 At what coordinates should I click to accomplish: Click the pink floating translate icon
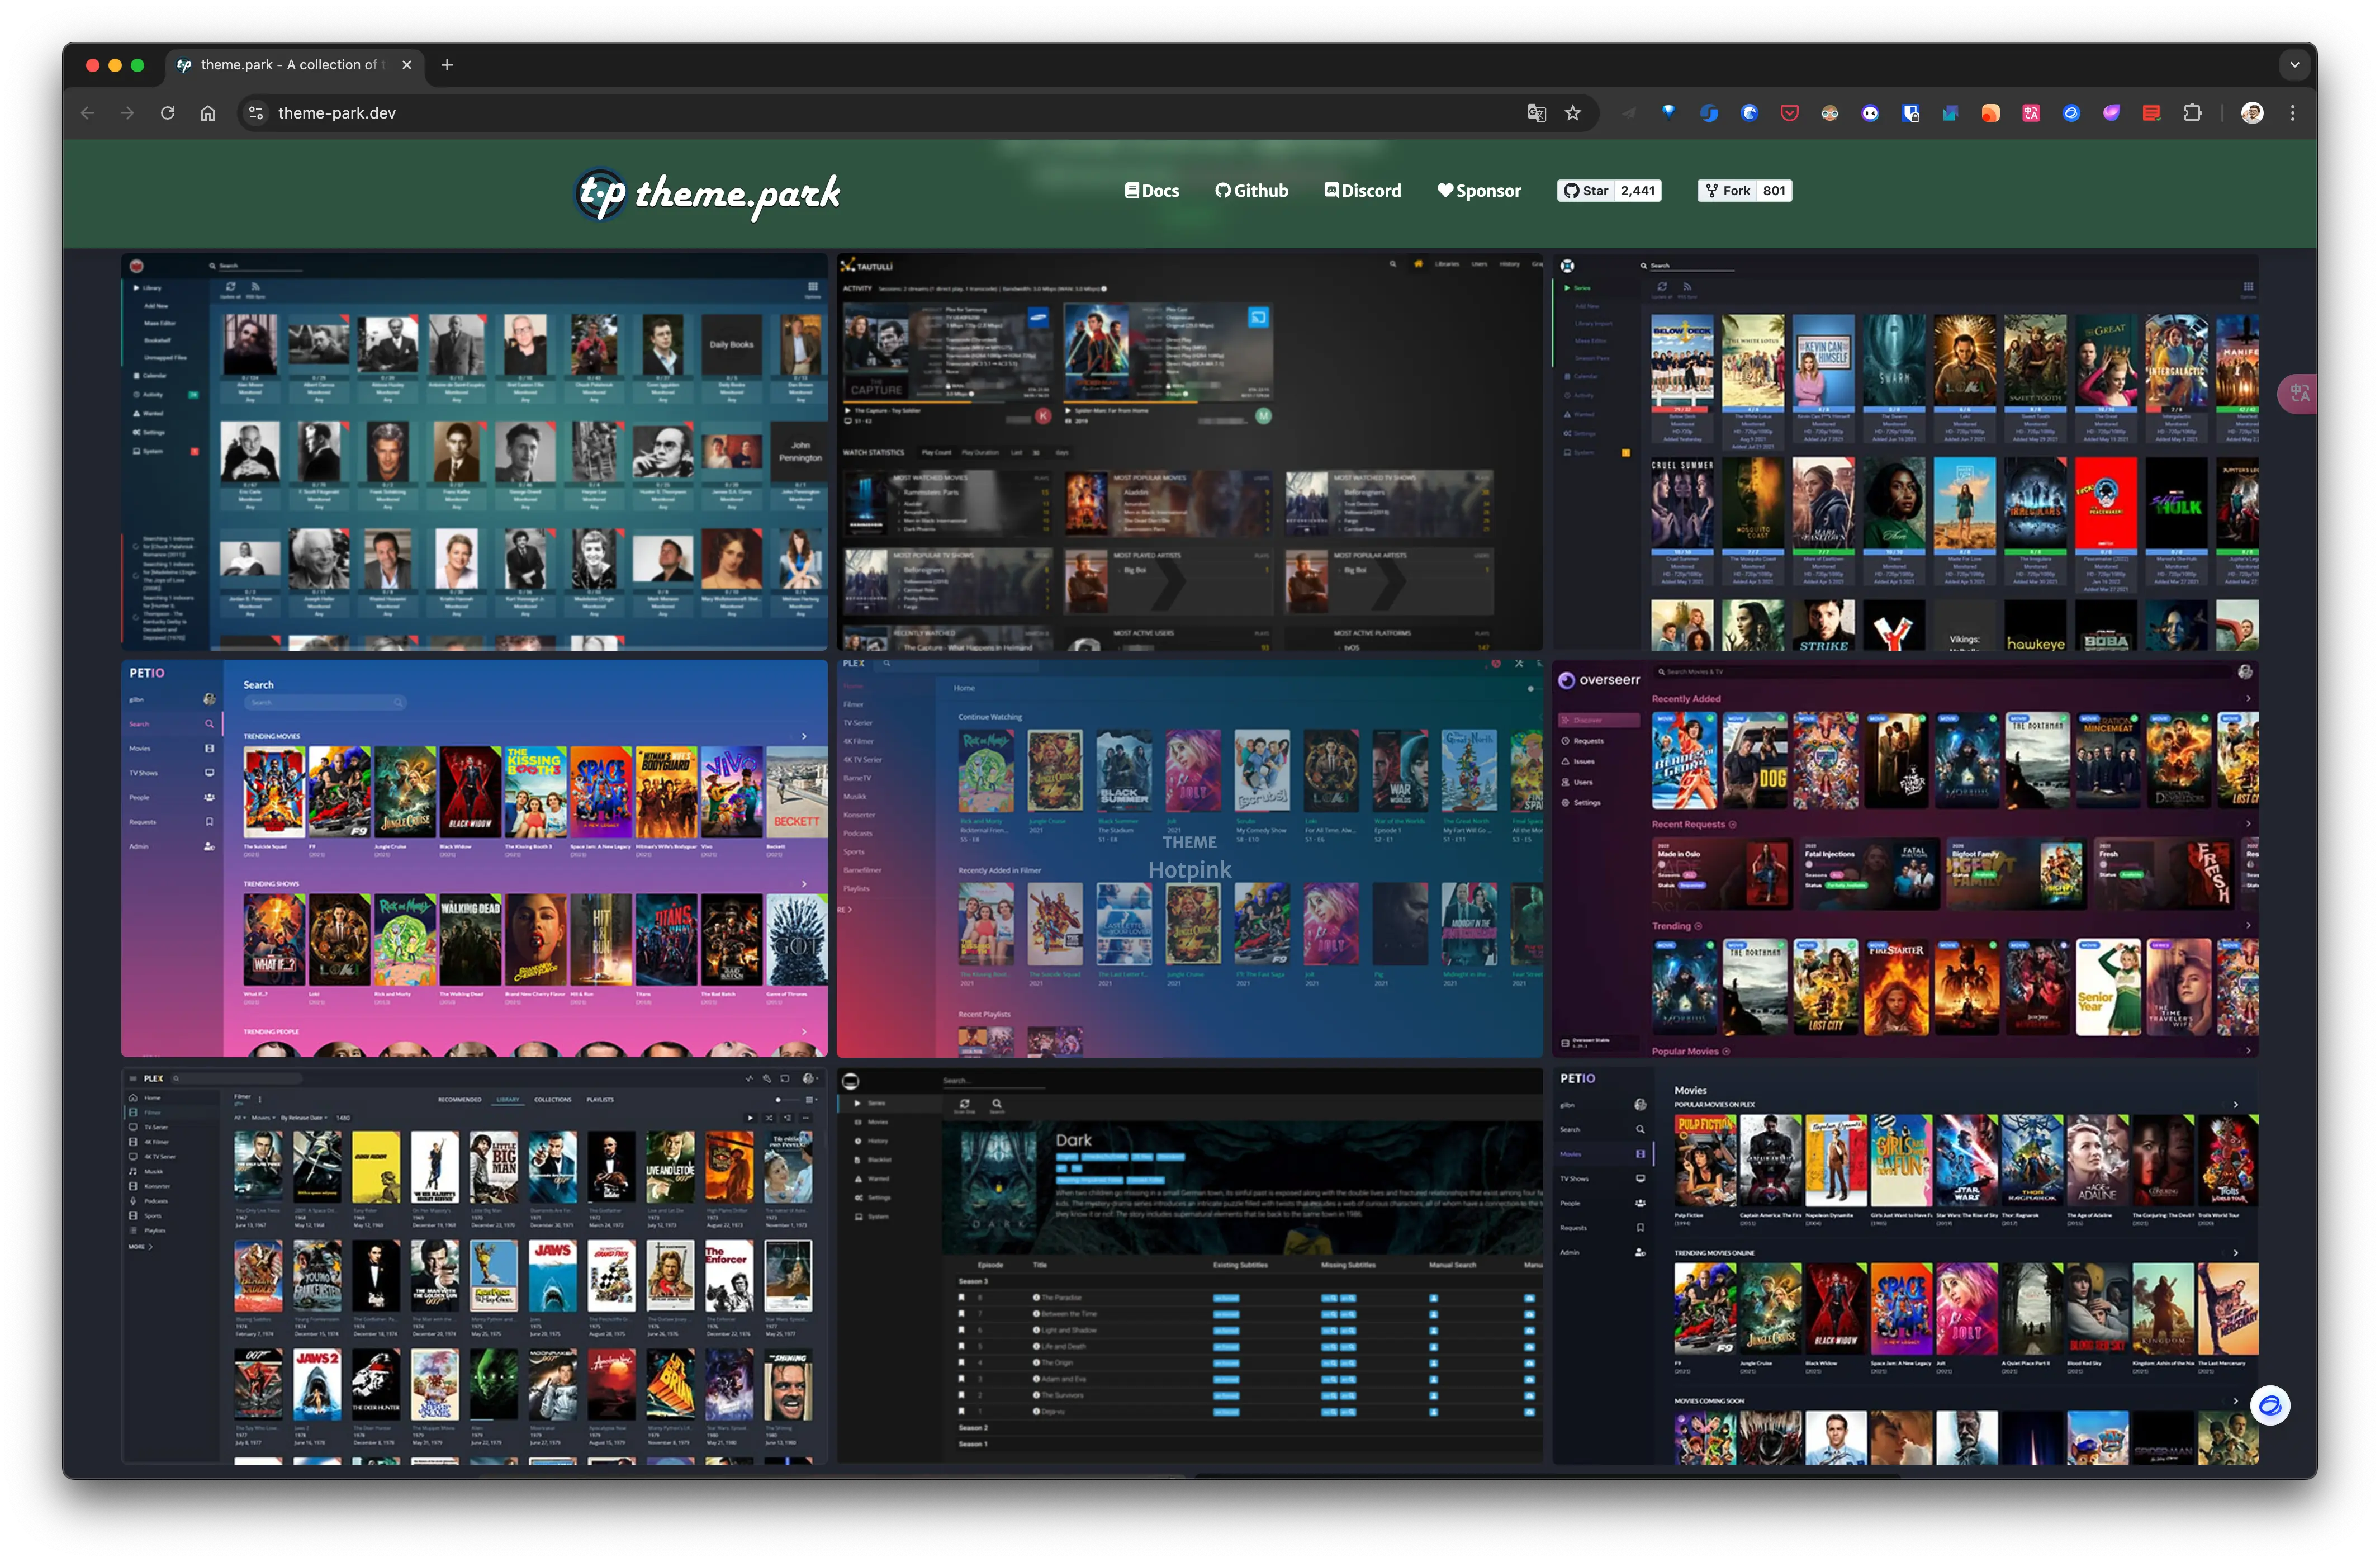2300,393
